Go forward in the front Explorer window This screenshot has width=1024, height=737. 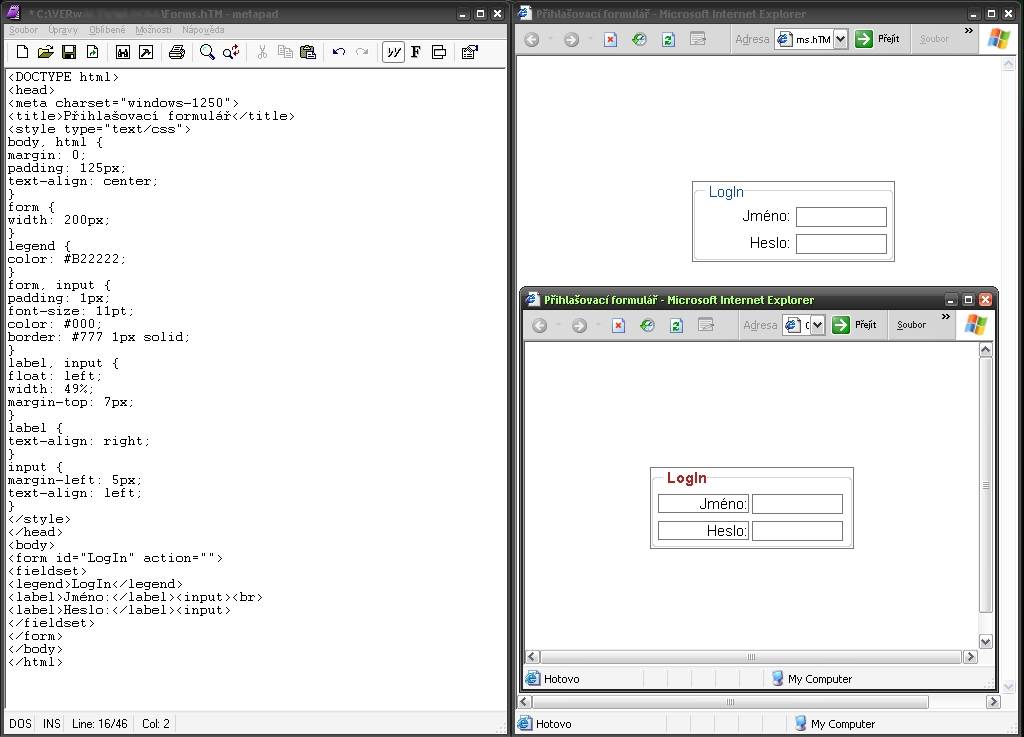[x=579, y=325]
